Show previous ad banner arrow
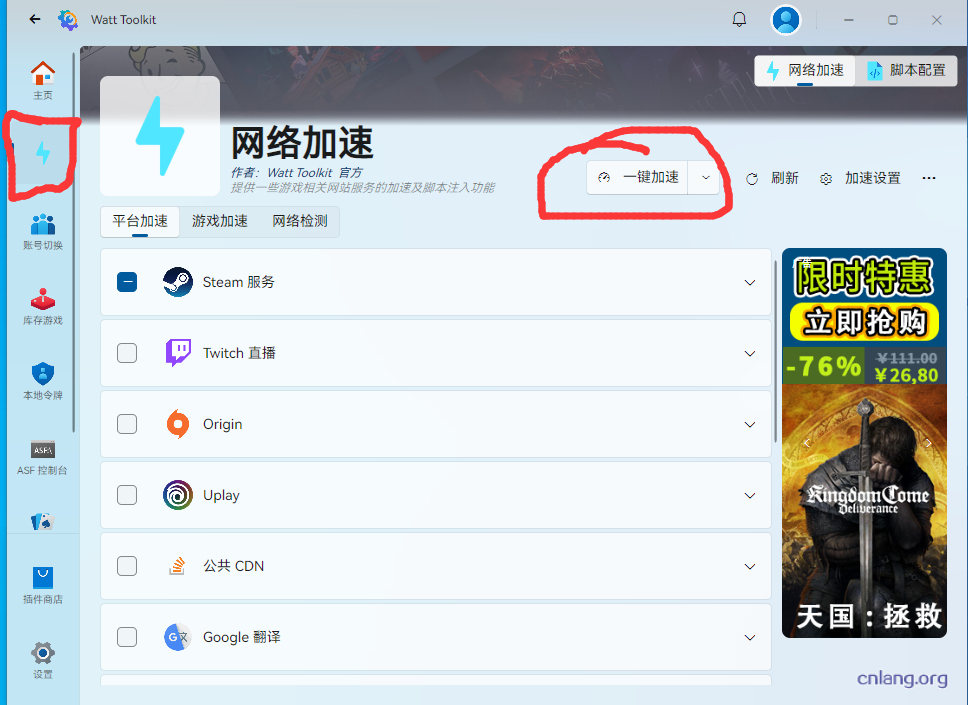Image resolution: width=968 pixels, height=705 pixels. [x=806, y=443]
